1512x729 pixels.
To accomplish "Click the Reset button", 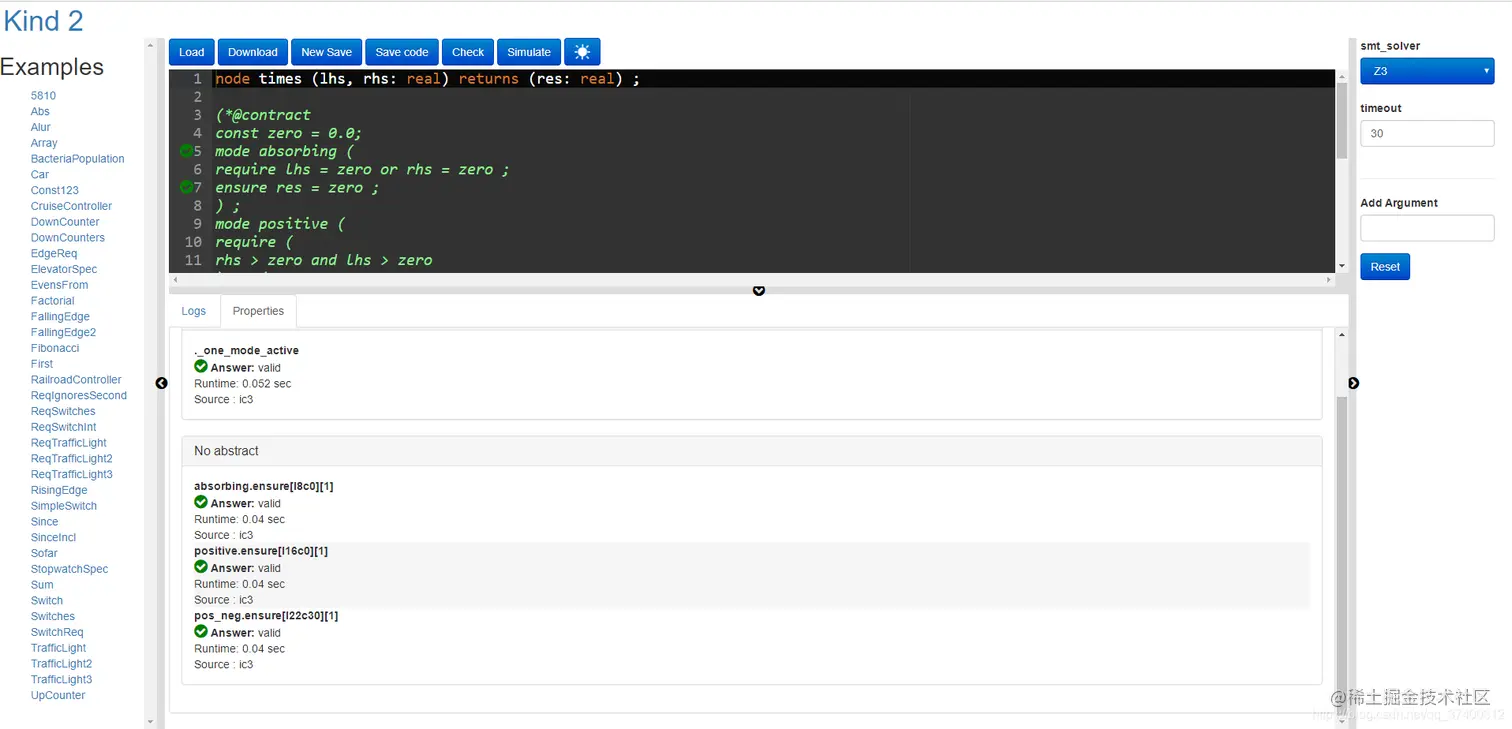I will pos(1385,267).
